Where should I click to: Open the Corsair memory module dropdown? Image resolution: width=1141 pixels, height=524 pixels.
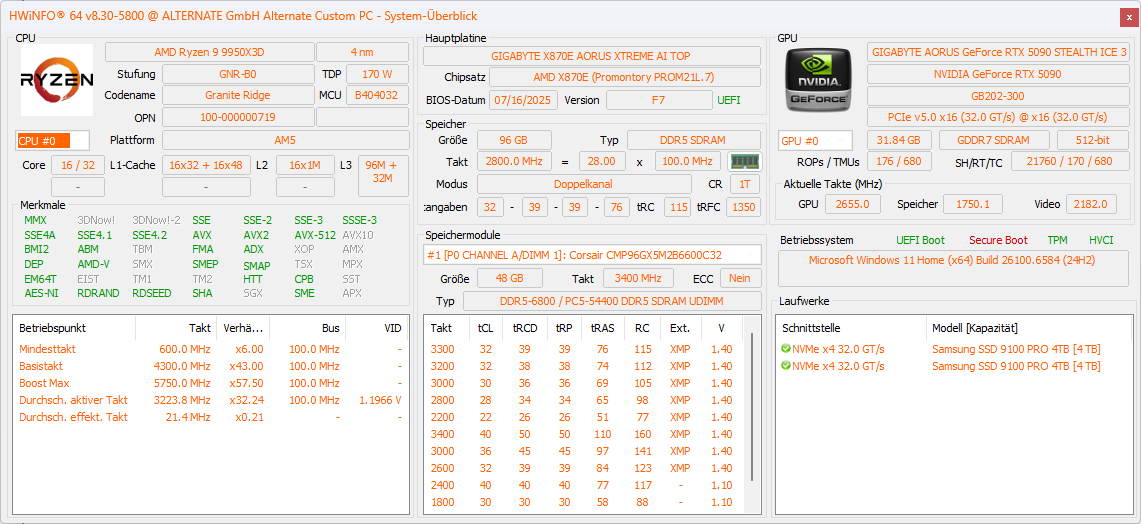[x=592, y=255]
